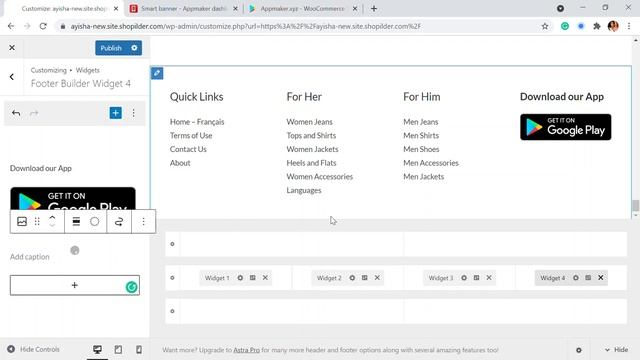Hide the footer builder panel

pyautogui.click(x=616, y=350)
